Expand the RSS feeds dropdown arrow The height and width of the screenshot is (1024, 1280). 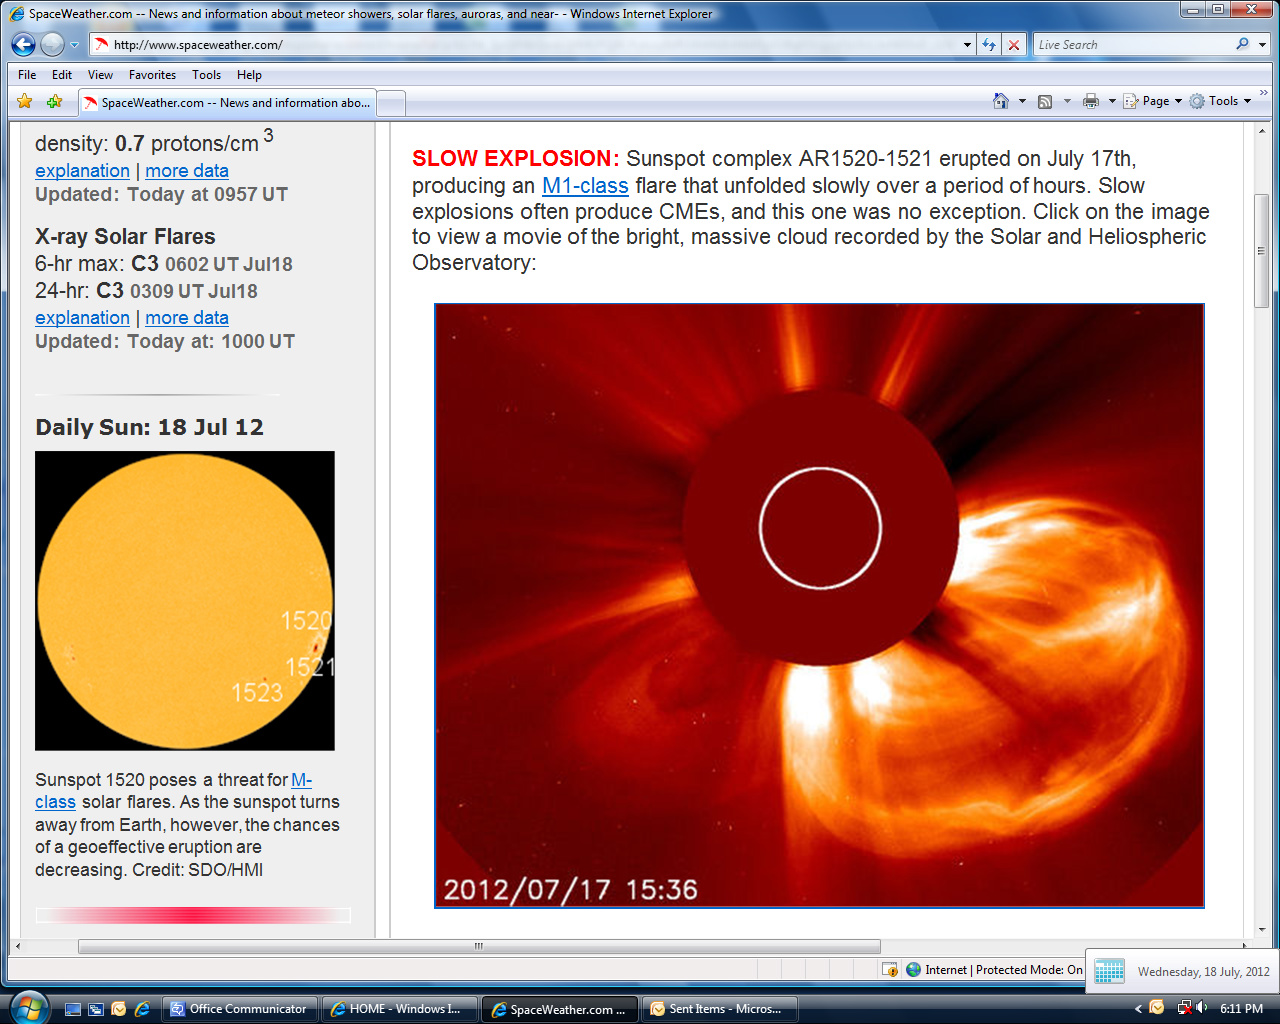[x=1067, y=101]
